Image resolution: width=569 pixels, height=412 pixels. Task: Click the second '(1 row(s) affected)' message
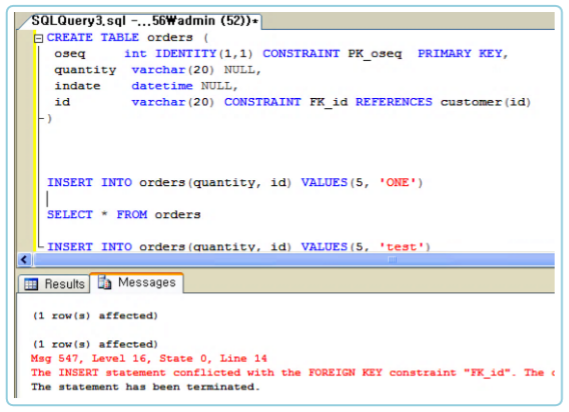[x=95, y=344]
